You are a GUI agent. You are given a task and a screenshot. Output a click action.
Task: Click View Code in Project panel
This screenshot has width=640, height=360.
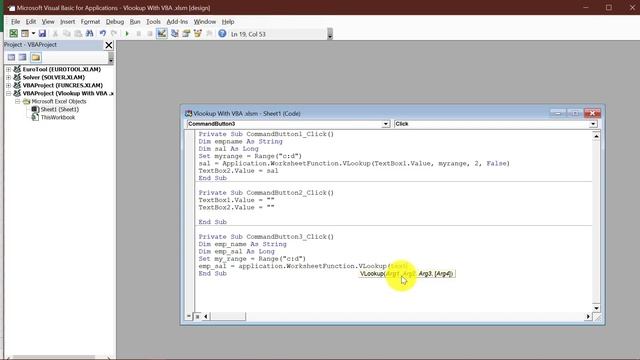[x=11, y=58]
